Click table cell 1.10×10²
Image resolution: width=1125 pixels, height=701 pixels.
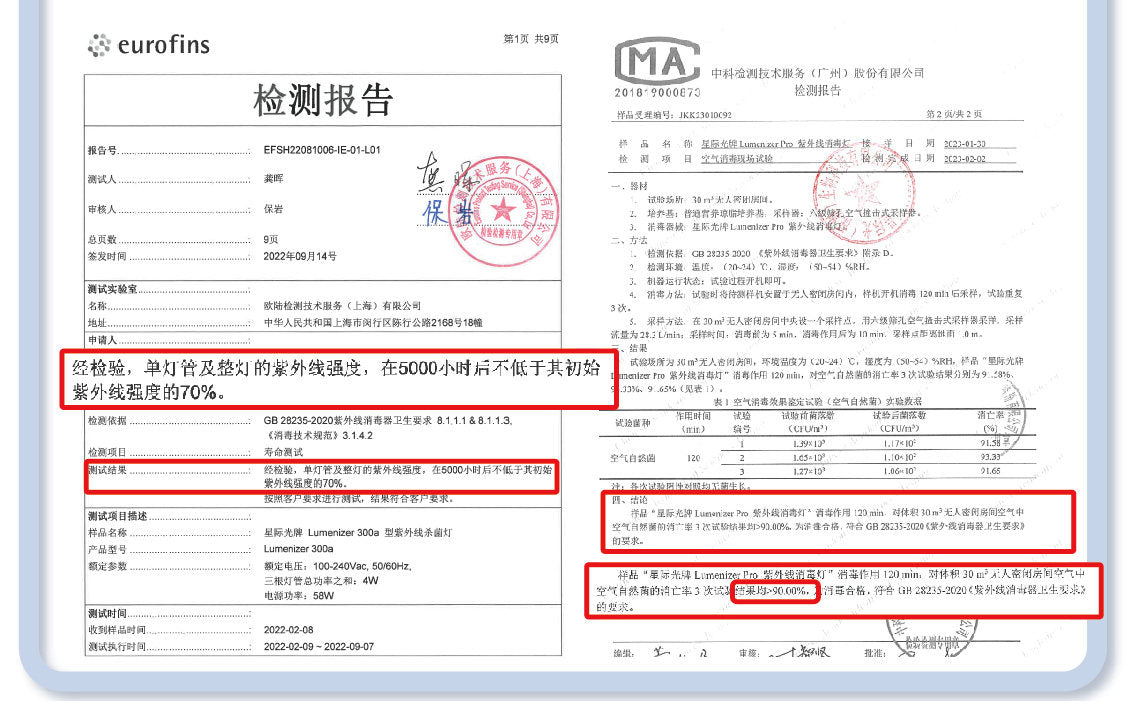[x=900, y=458]
